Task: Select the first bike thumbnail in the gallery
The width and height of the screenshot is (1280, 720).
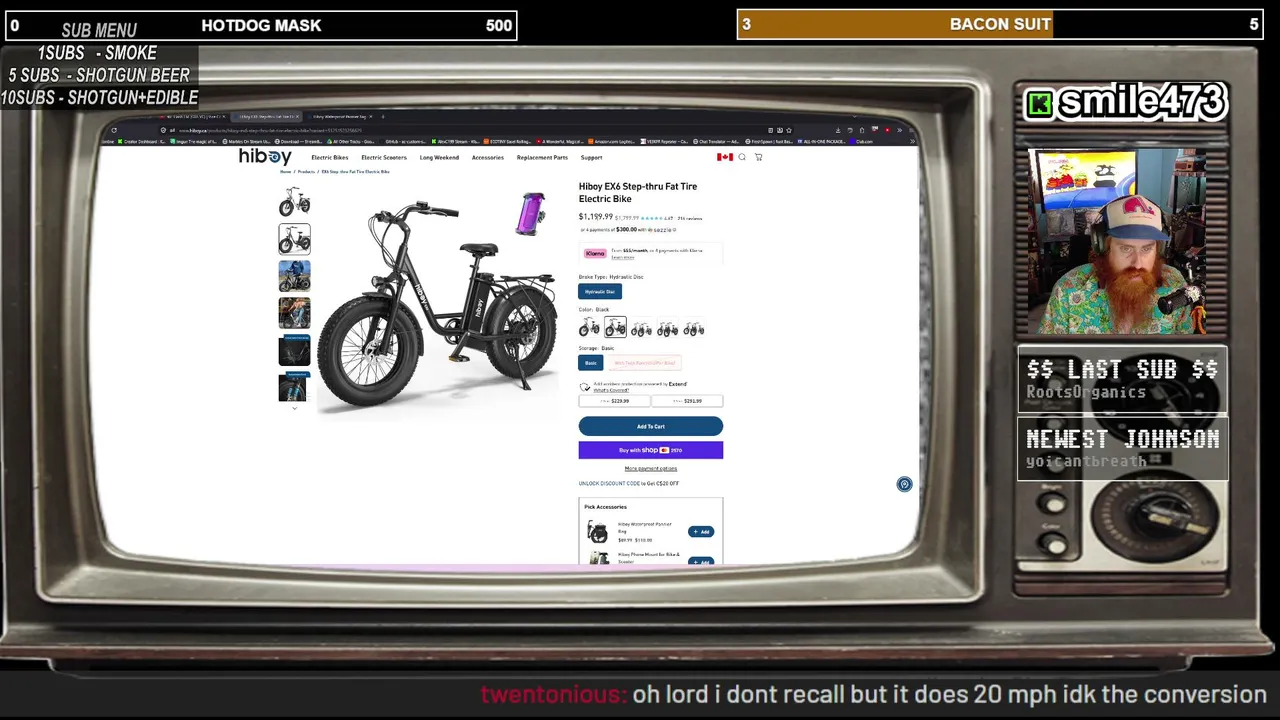Action: 294,201
